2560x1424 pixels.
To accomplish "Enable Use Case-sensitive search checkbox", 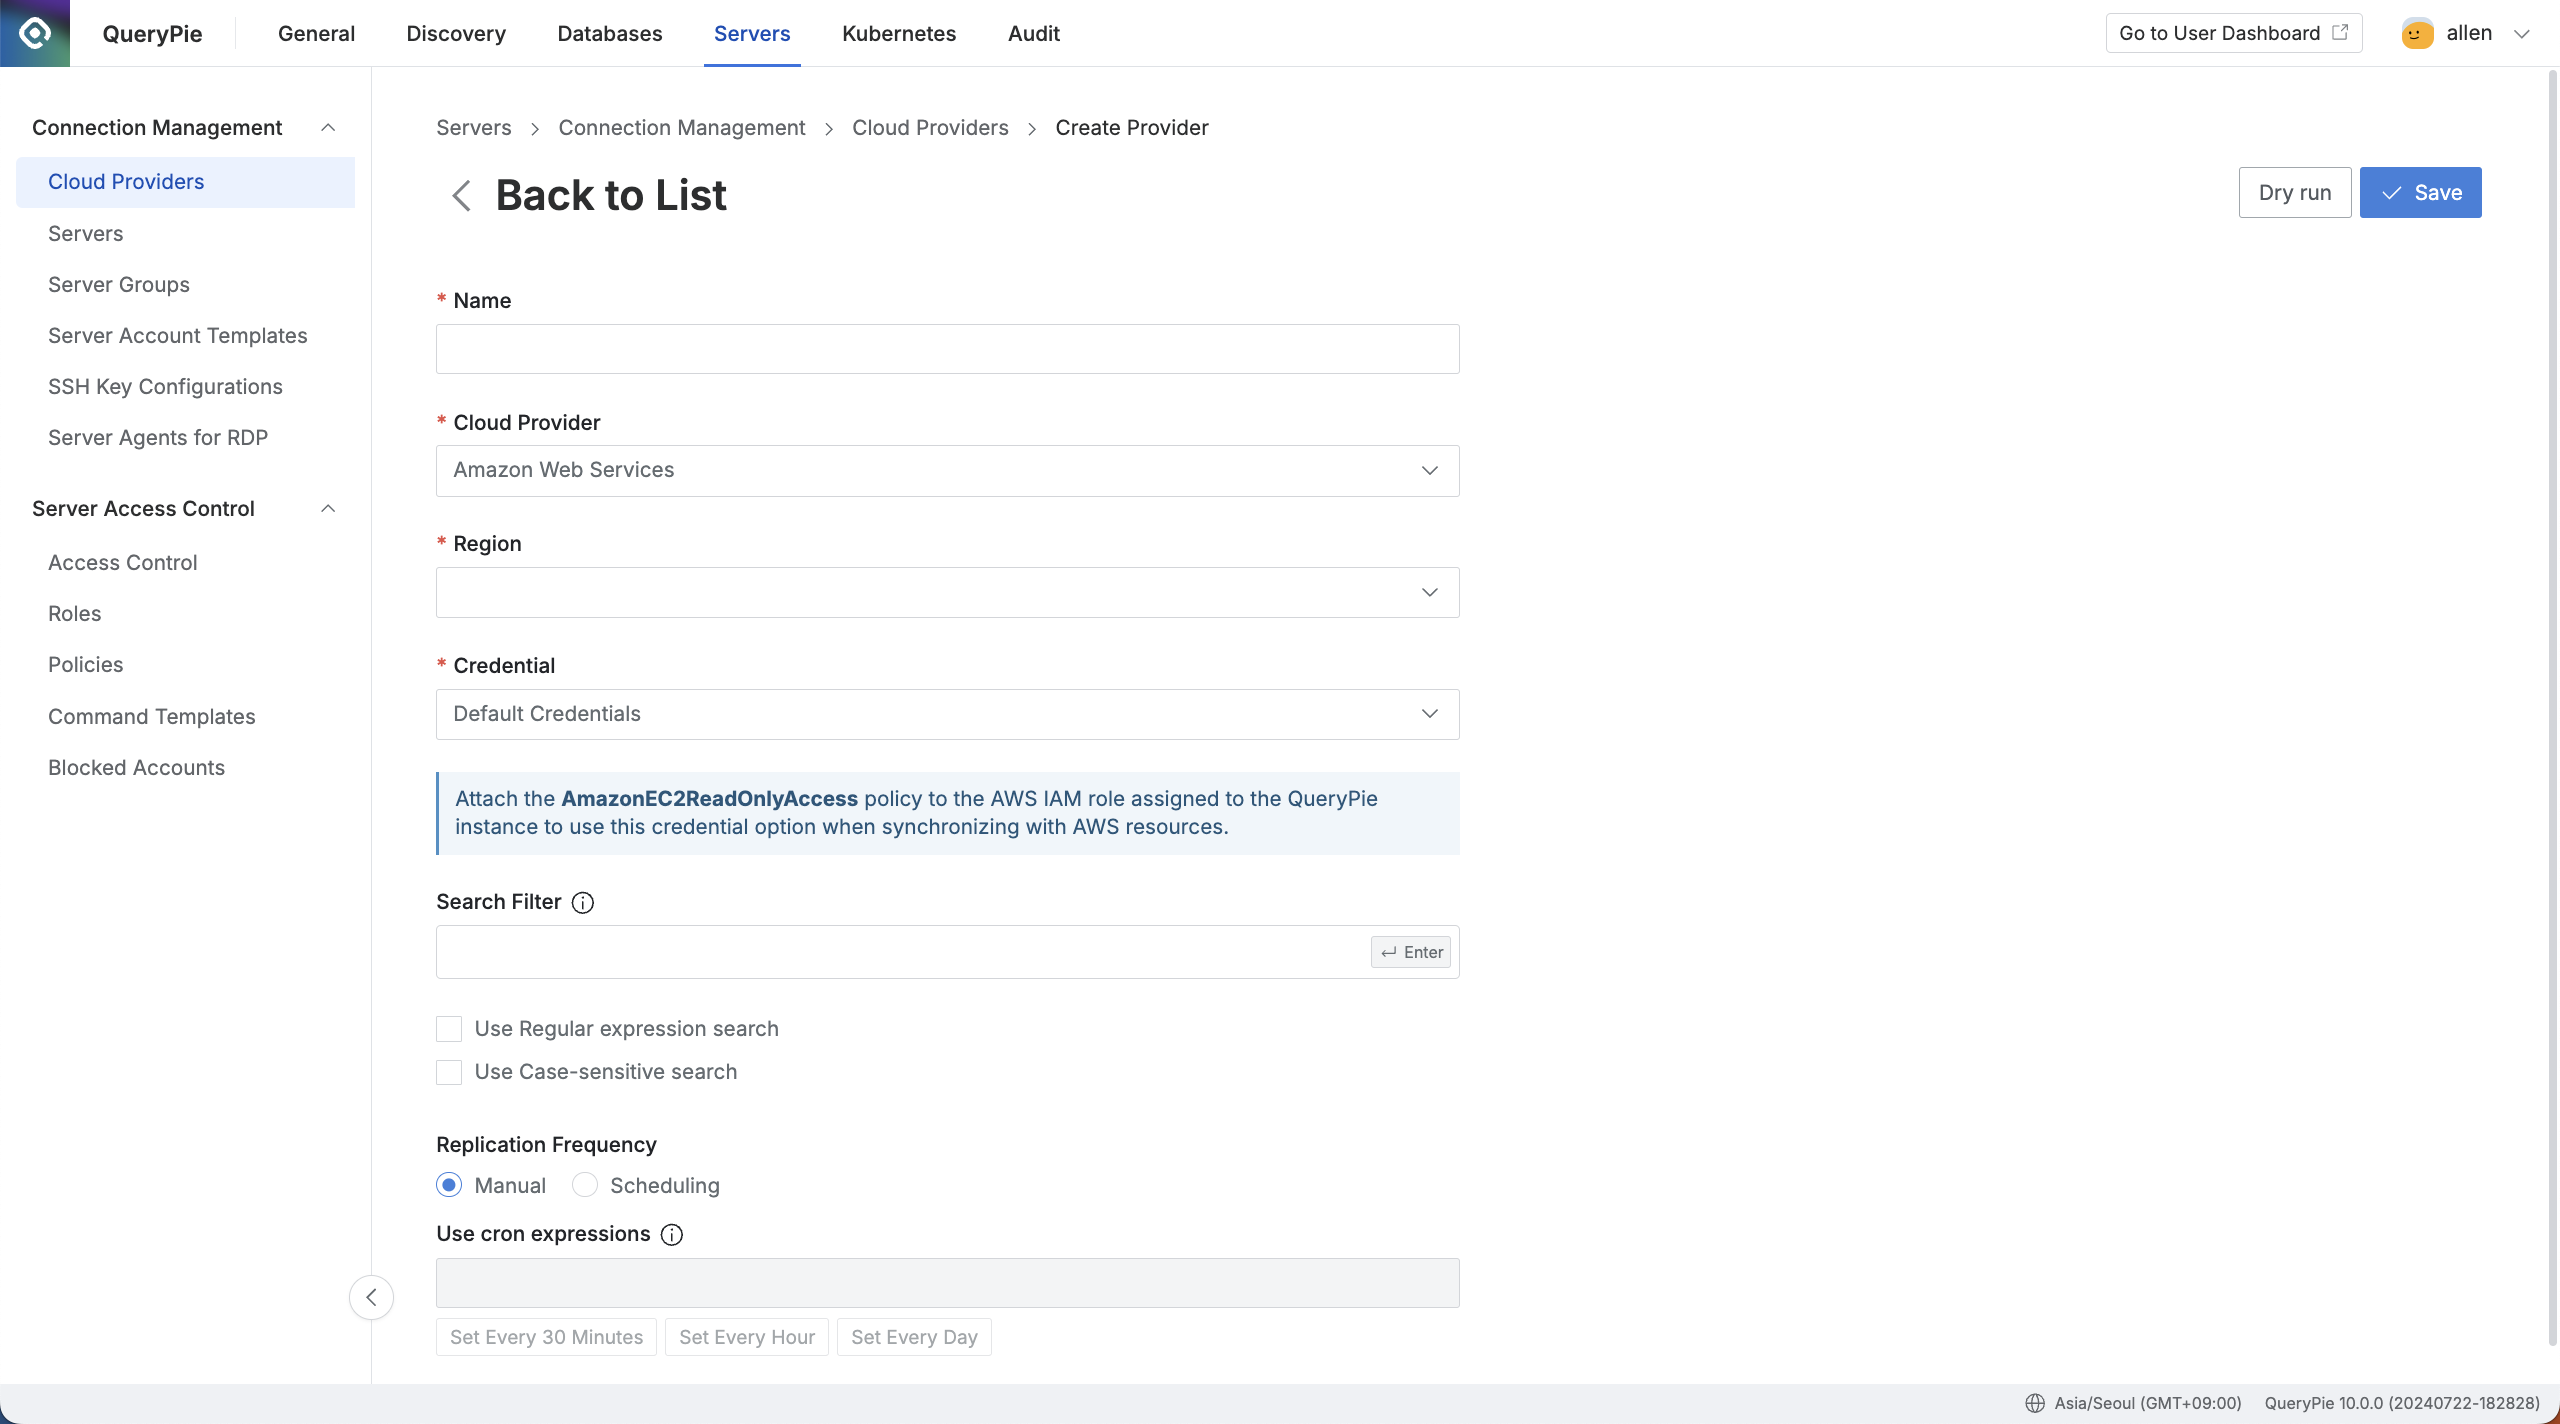I will coord(449,1072).
